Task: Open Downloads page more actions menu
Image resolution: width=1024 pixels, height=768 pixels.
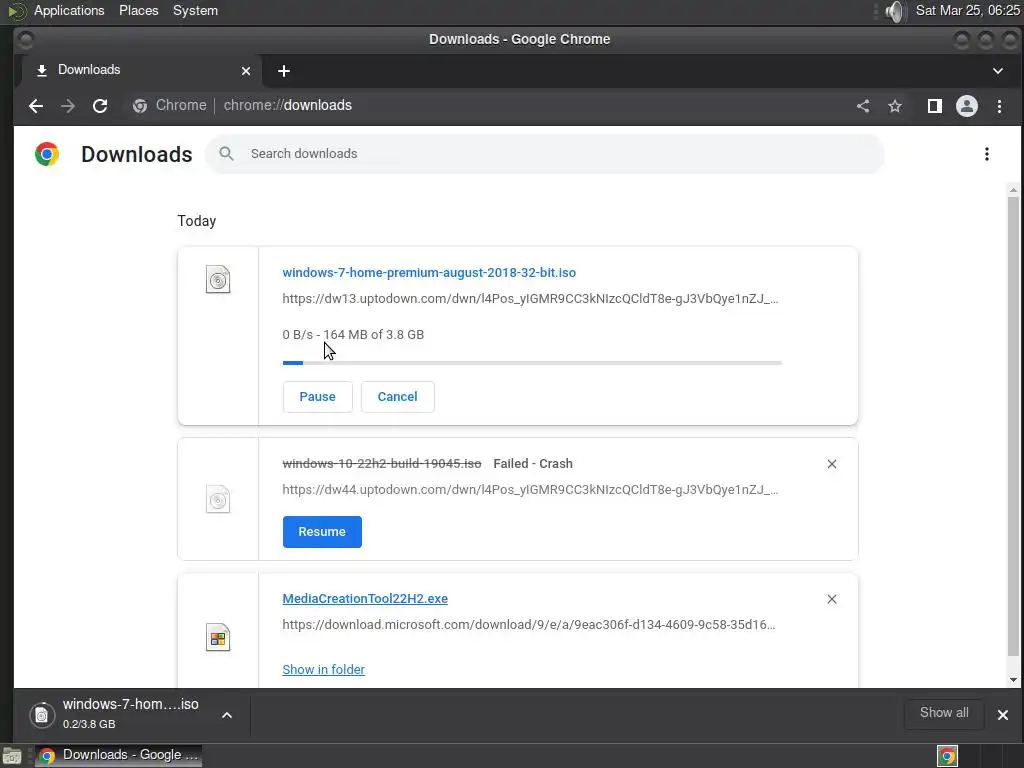Action: (x=987, y=154)
